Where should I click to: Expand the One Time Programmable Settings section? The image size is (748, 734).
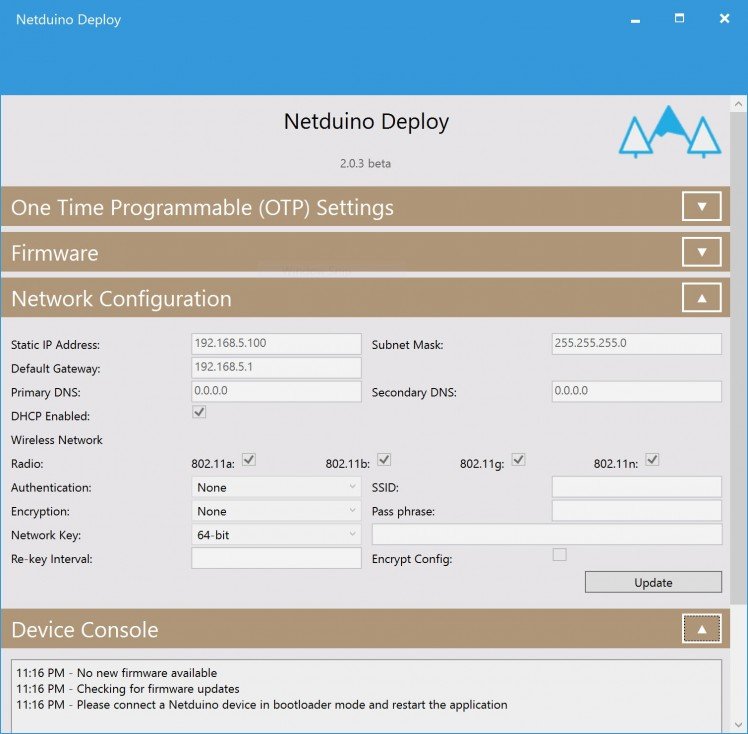point(701,207)
